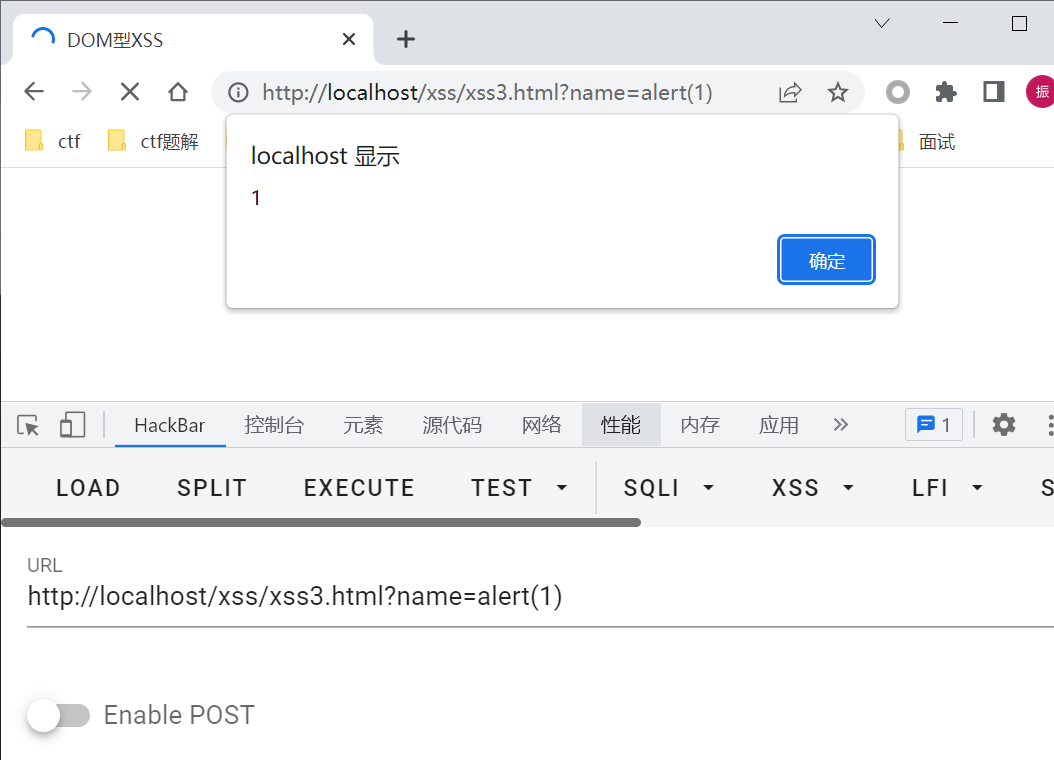The width and height of the screenshot is (1054, 760).
Task: Open the side panel icon
Action: 994,92
